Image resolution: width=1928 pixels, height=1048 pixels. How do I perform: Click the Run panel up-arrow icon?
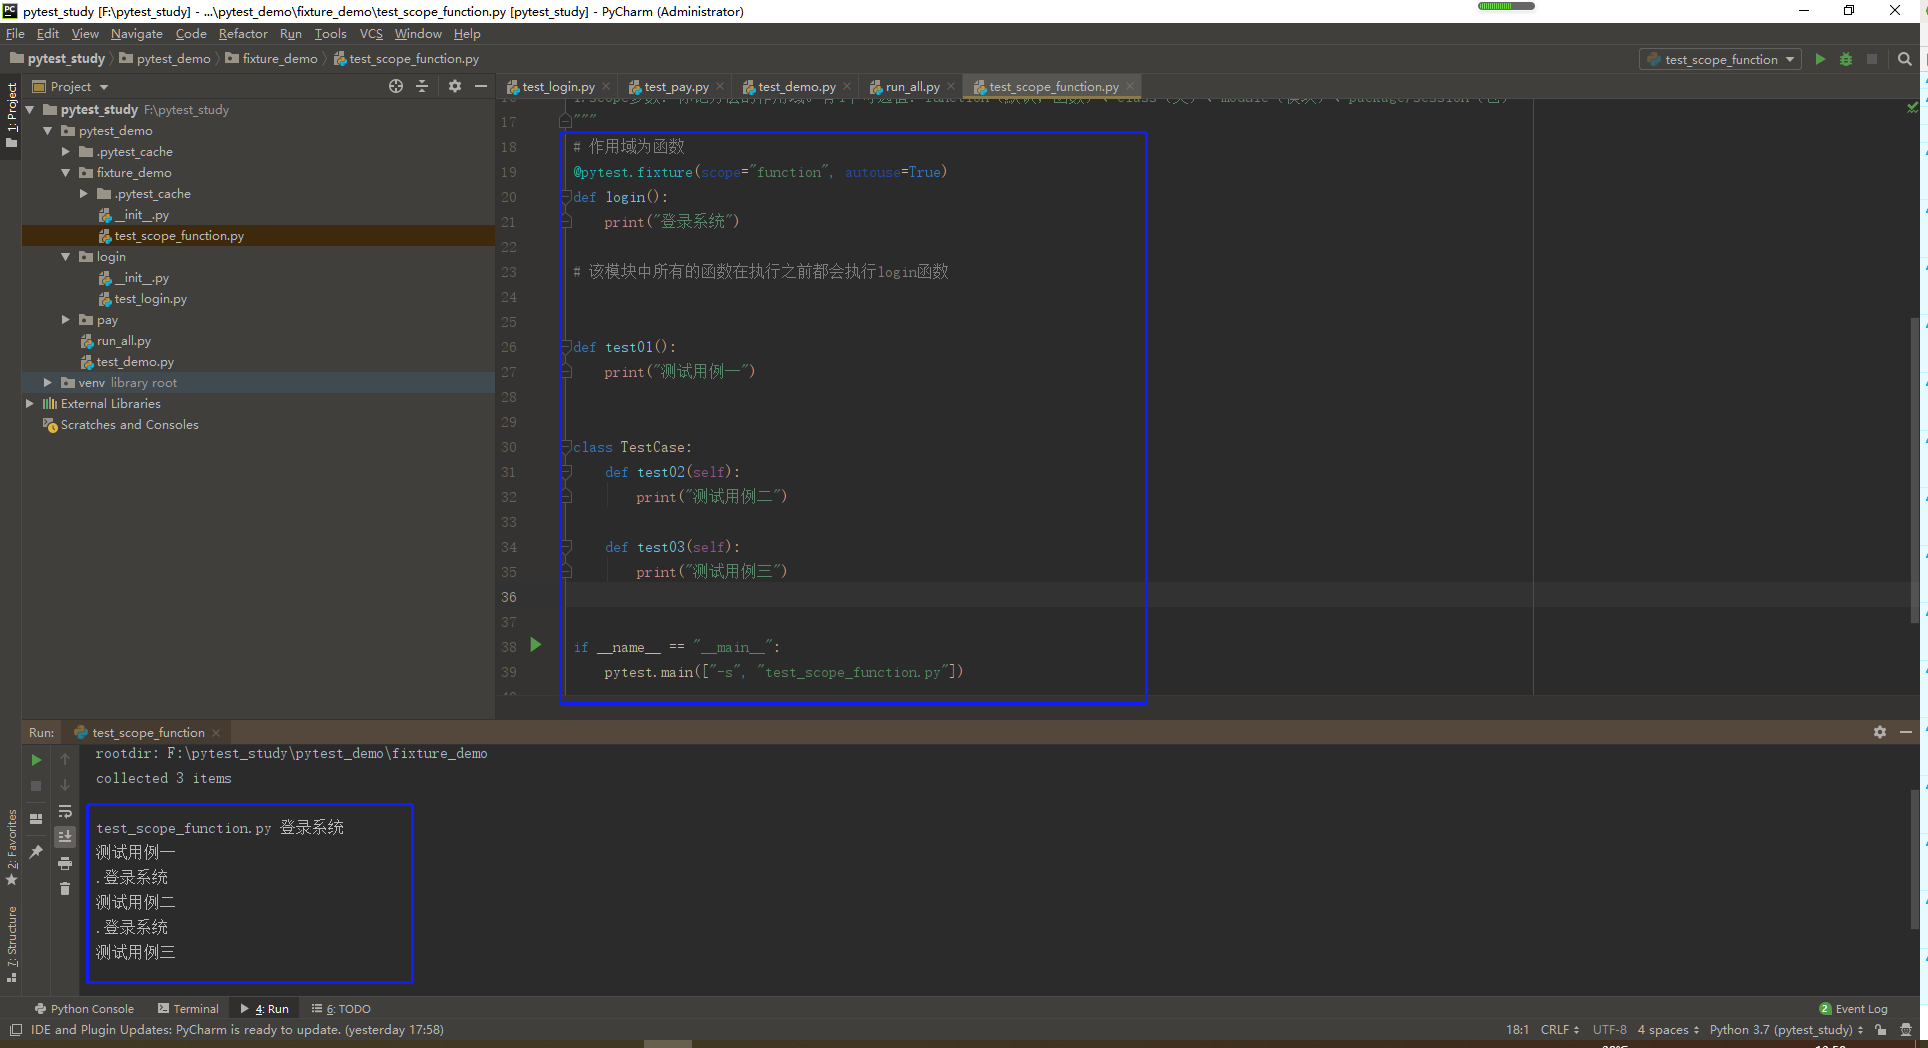click(x=65, y=760)
